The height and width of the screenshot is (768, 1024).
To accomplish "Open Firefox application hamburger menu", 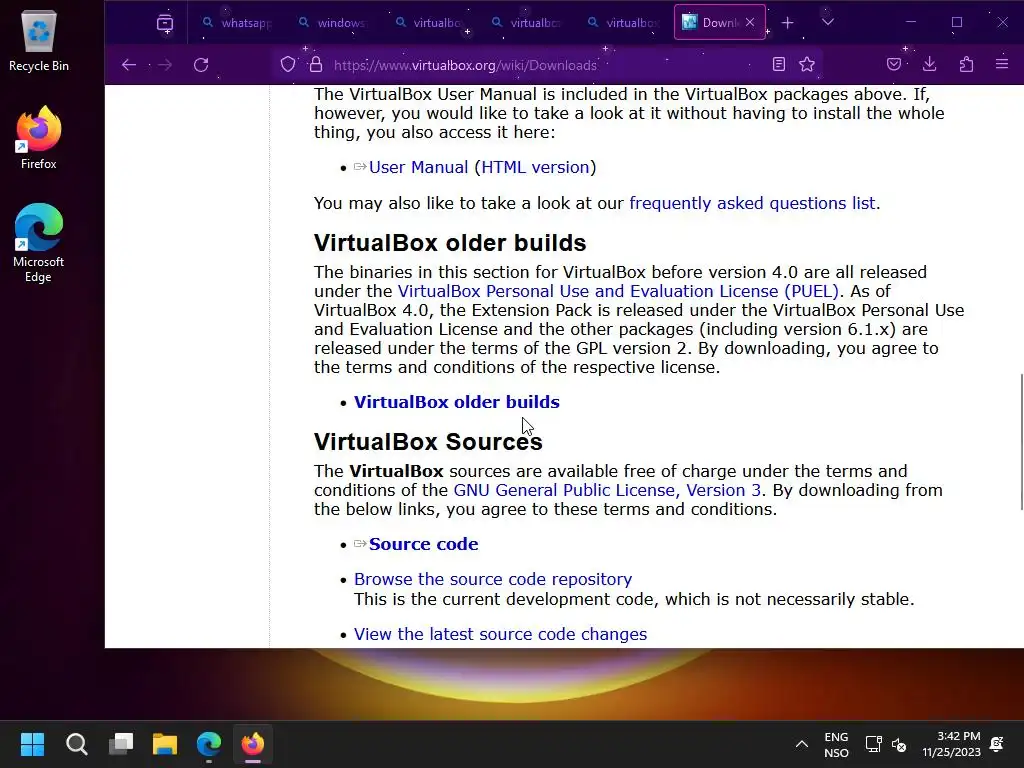I will pos(1002,64).
